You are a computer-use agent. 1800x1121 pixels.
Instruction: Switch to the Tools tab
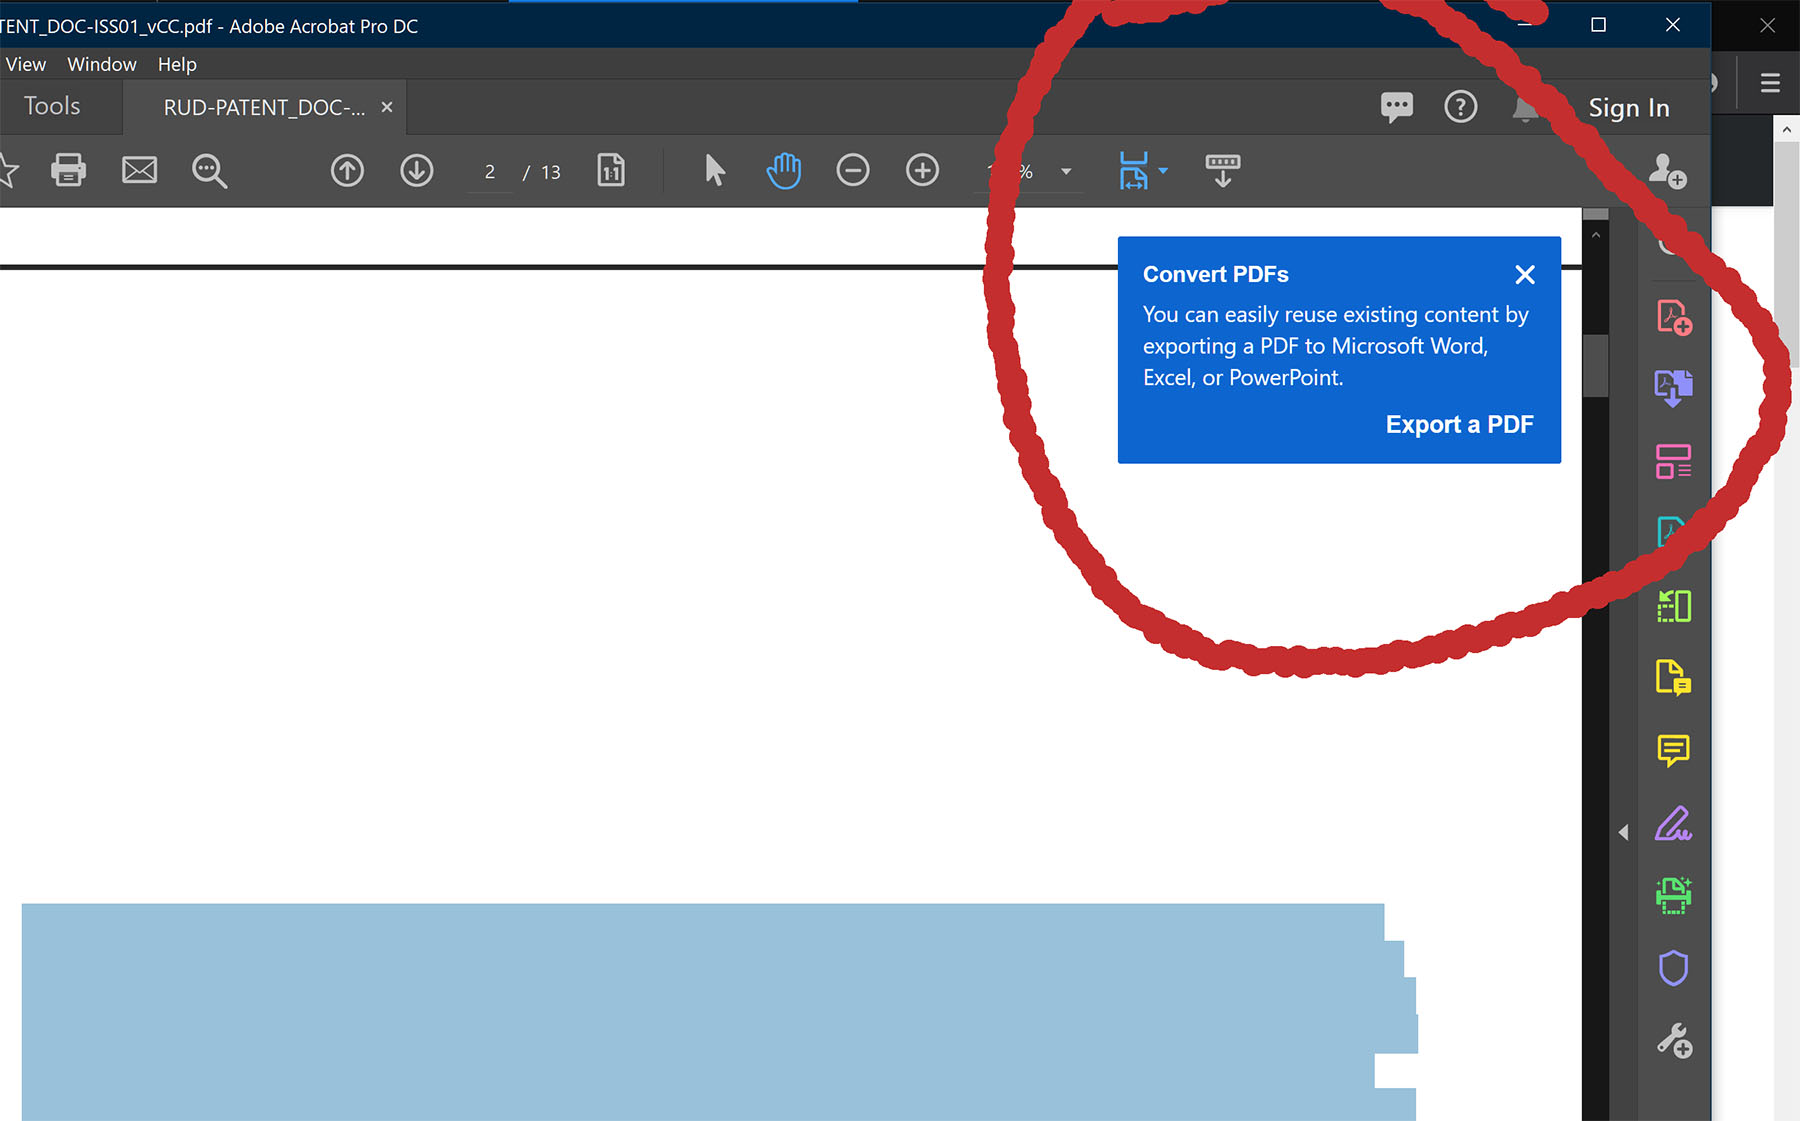(x=53, y=106)
